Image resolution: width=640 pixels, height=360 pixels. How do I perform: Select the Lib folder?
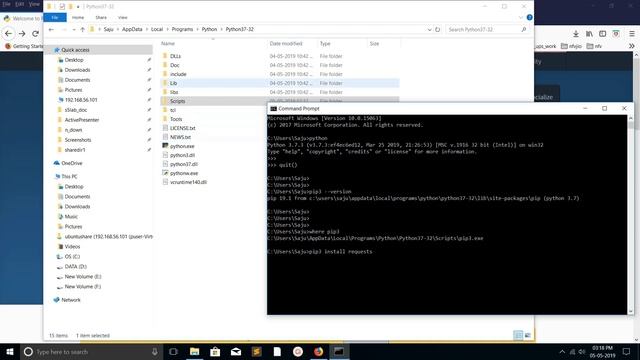click(x=173, y=83)
